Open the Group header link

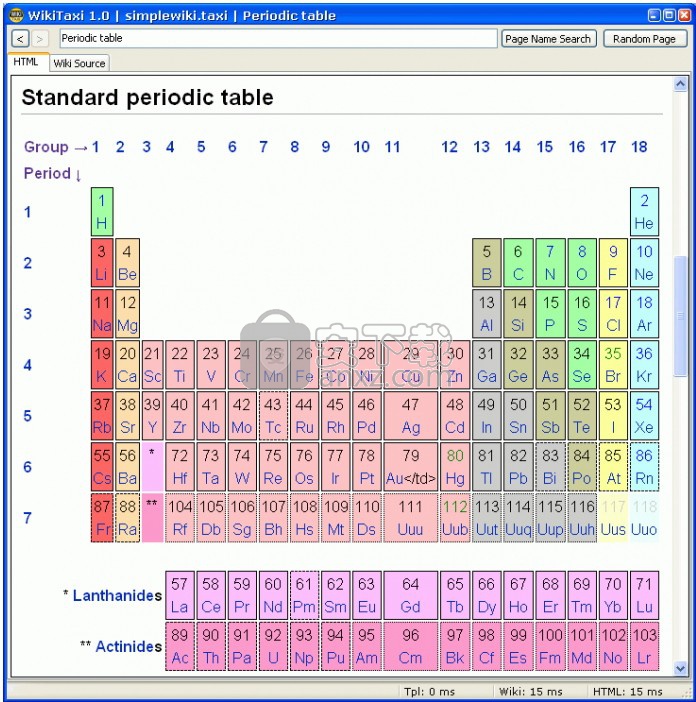coord(46,147)
